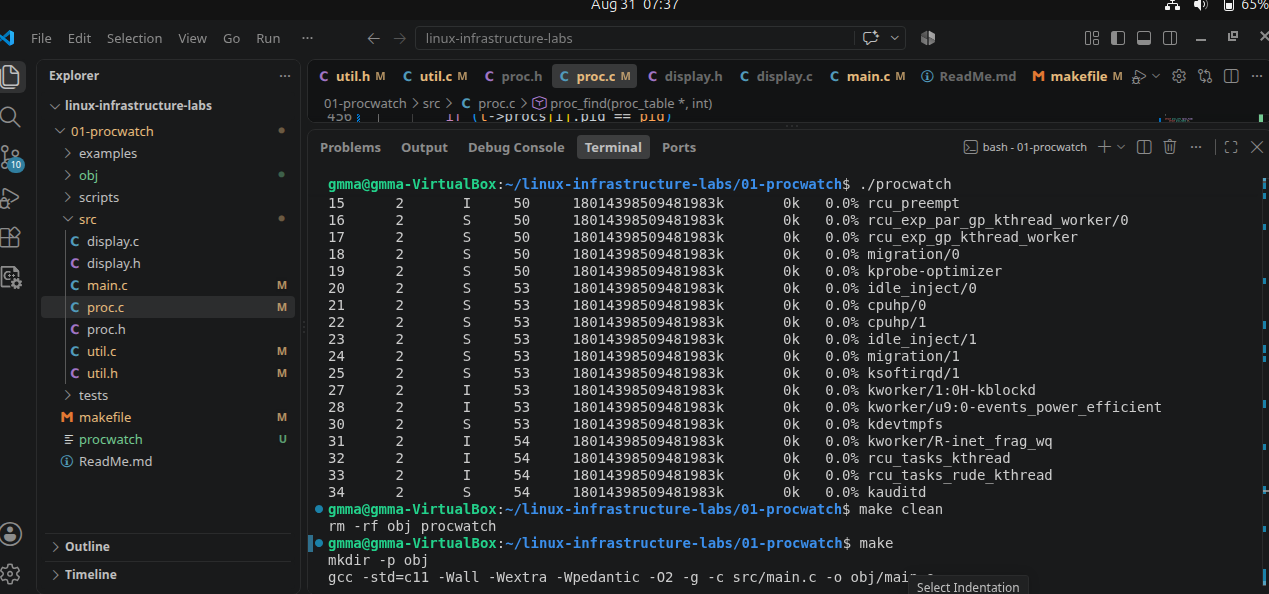
Task: Open Source Control view with 10 badge
Action: click(11, 158)
